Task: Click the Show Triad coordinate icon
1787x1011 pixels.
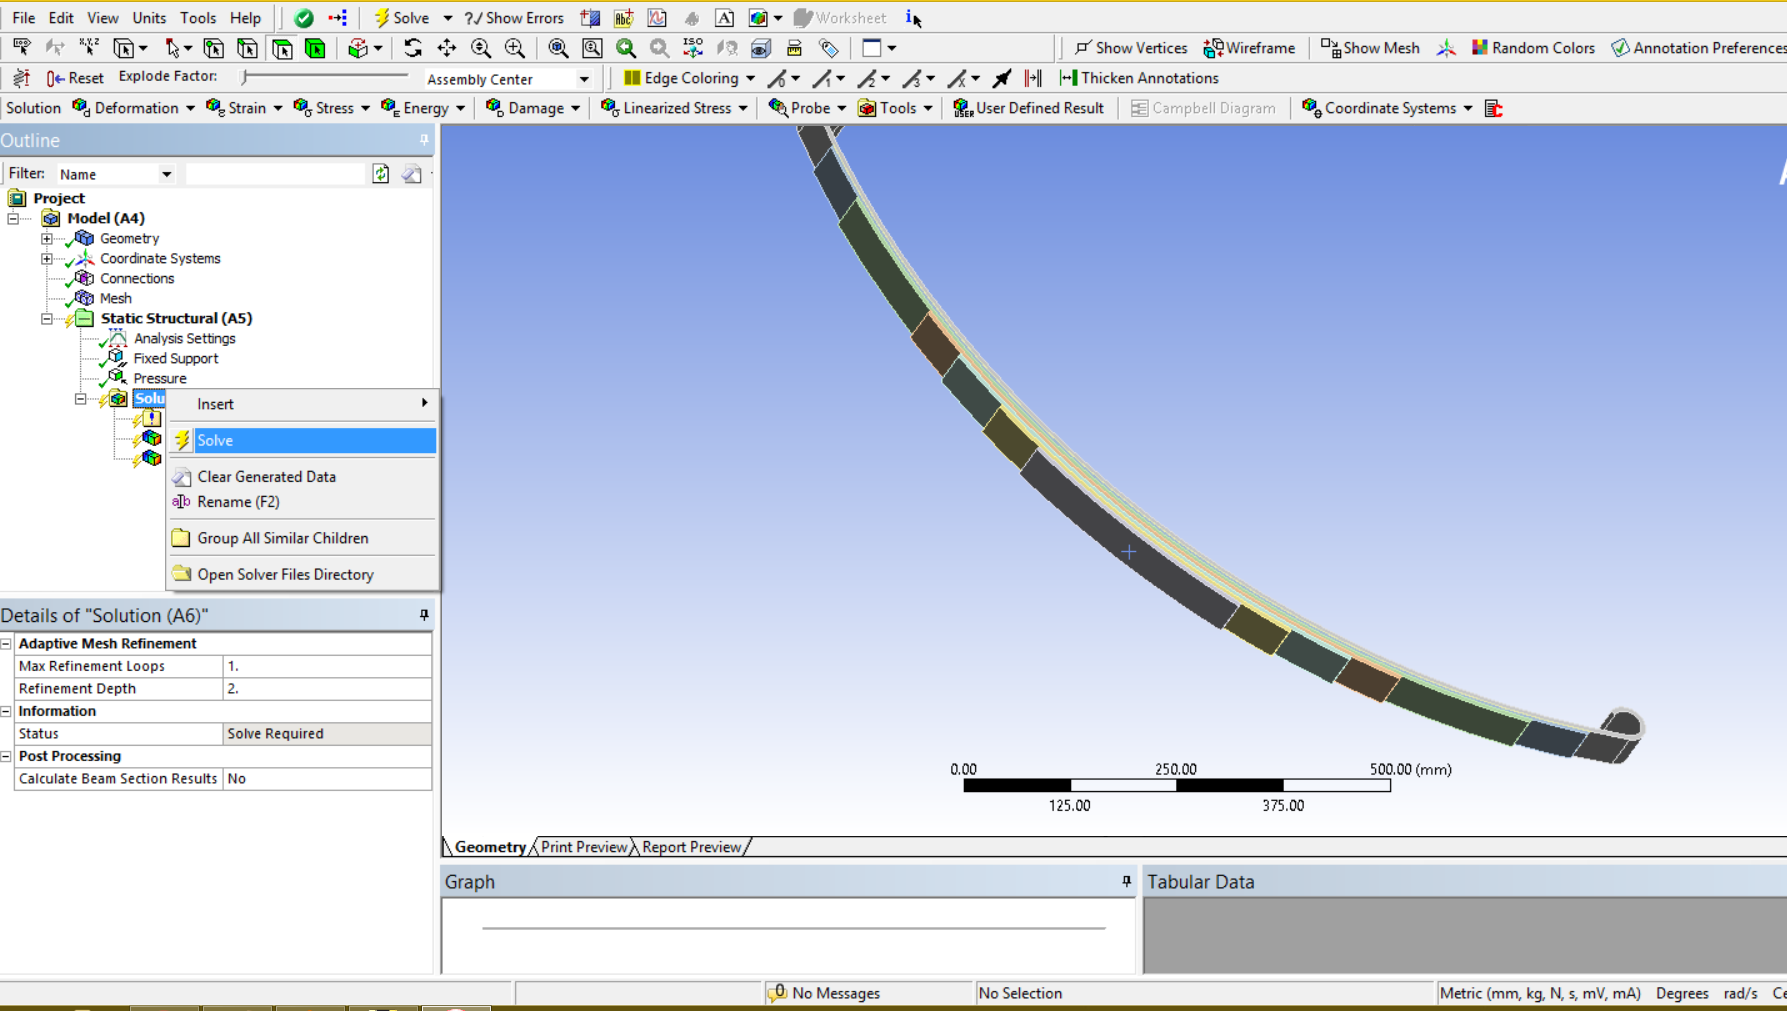Action: [x=1446, y=48]
